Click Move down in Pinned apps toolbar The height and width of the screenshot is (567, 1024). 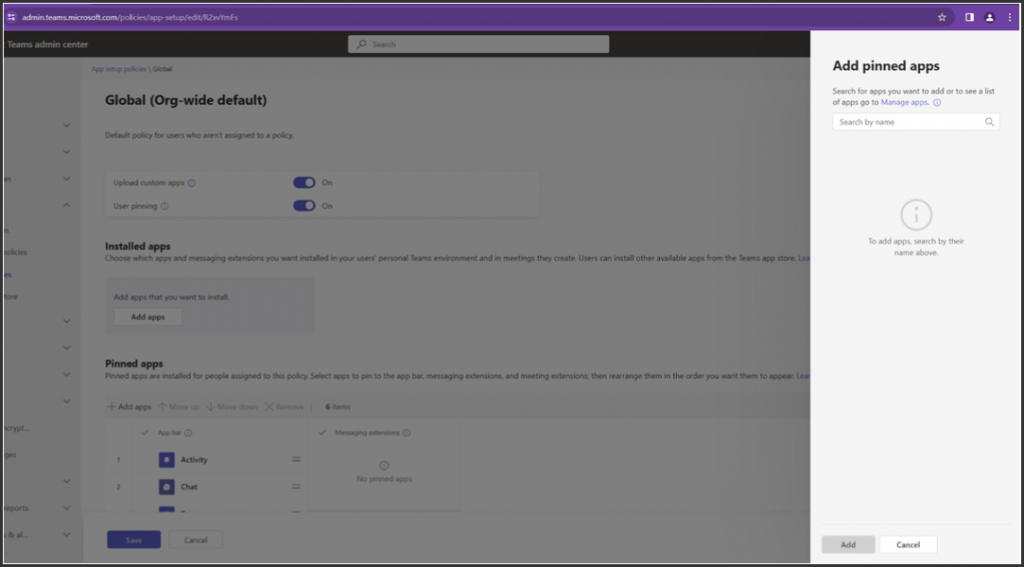232,407
